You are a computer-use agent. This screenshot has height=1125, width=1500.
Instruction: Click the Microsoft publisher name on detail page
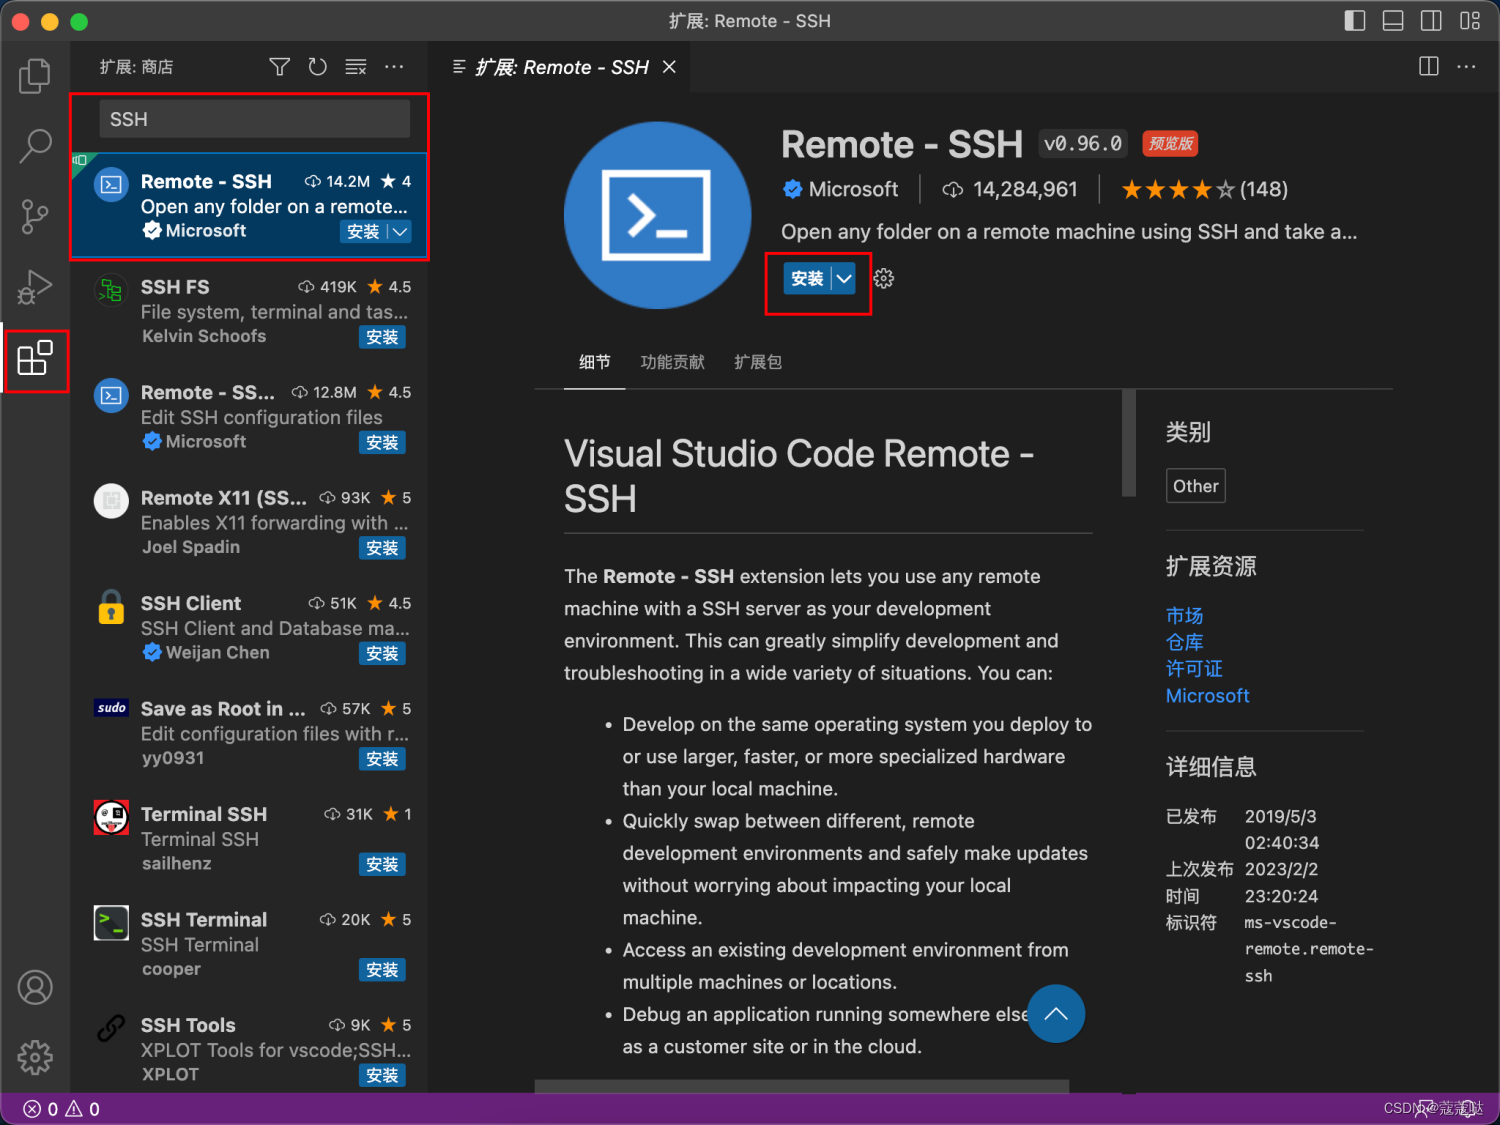[x=853, y=190]
